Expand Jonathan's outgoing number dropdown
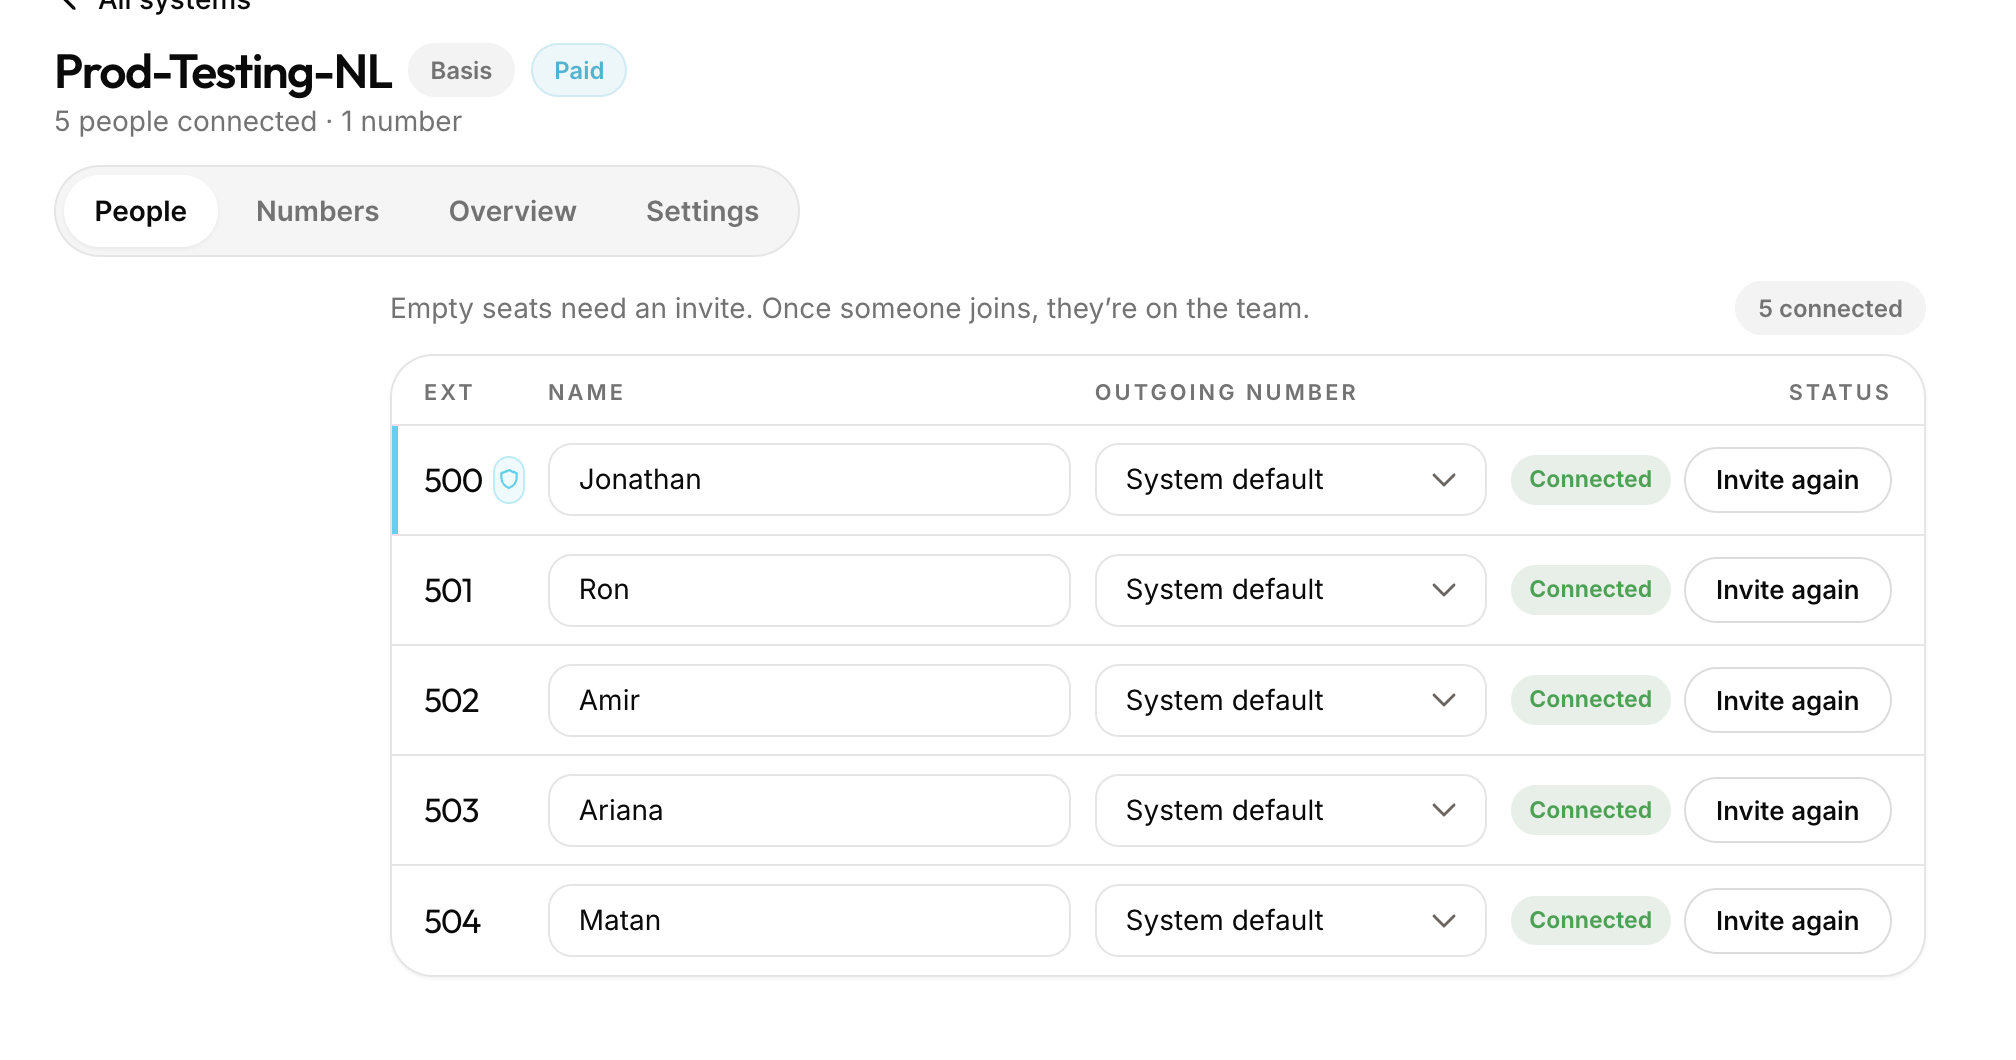 pyautogui.click(x=1290, y=480)
